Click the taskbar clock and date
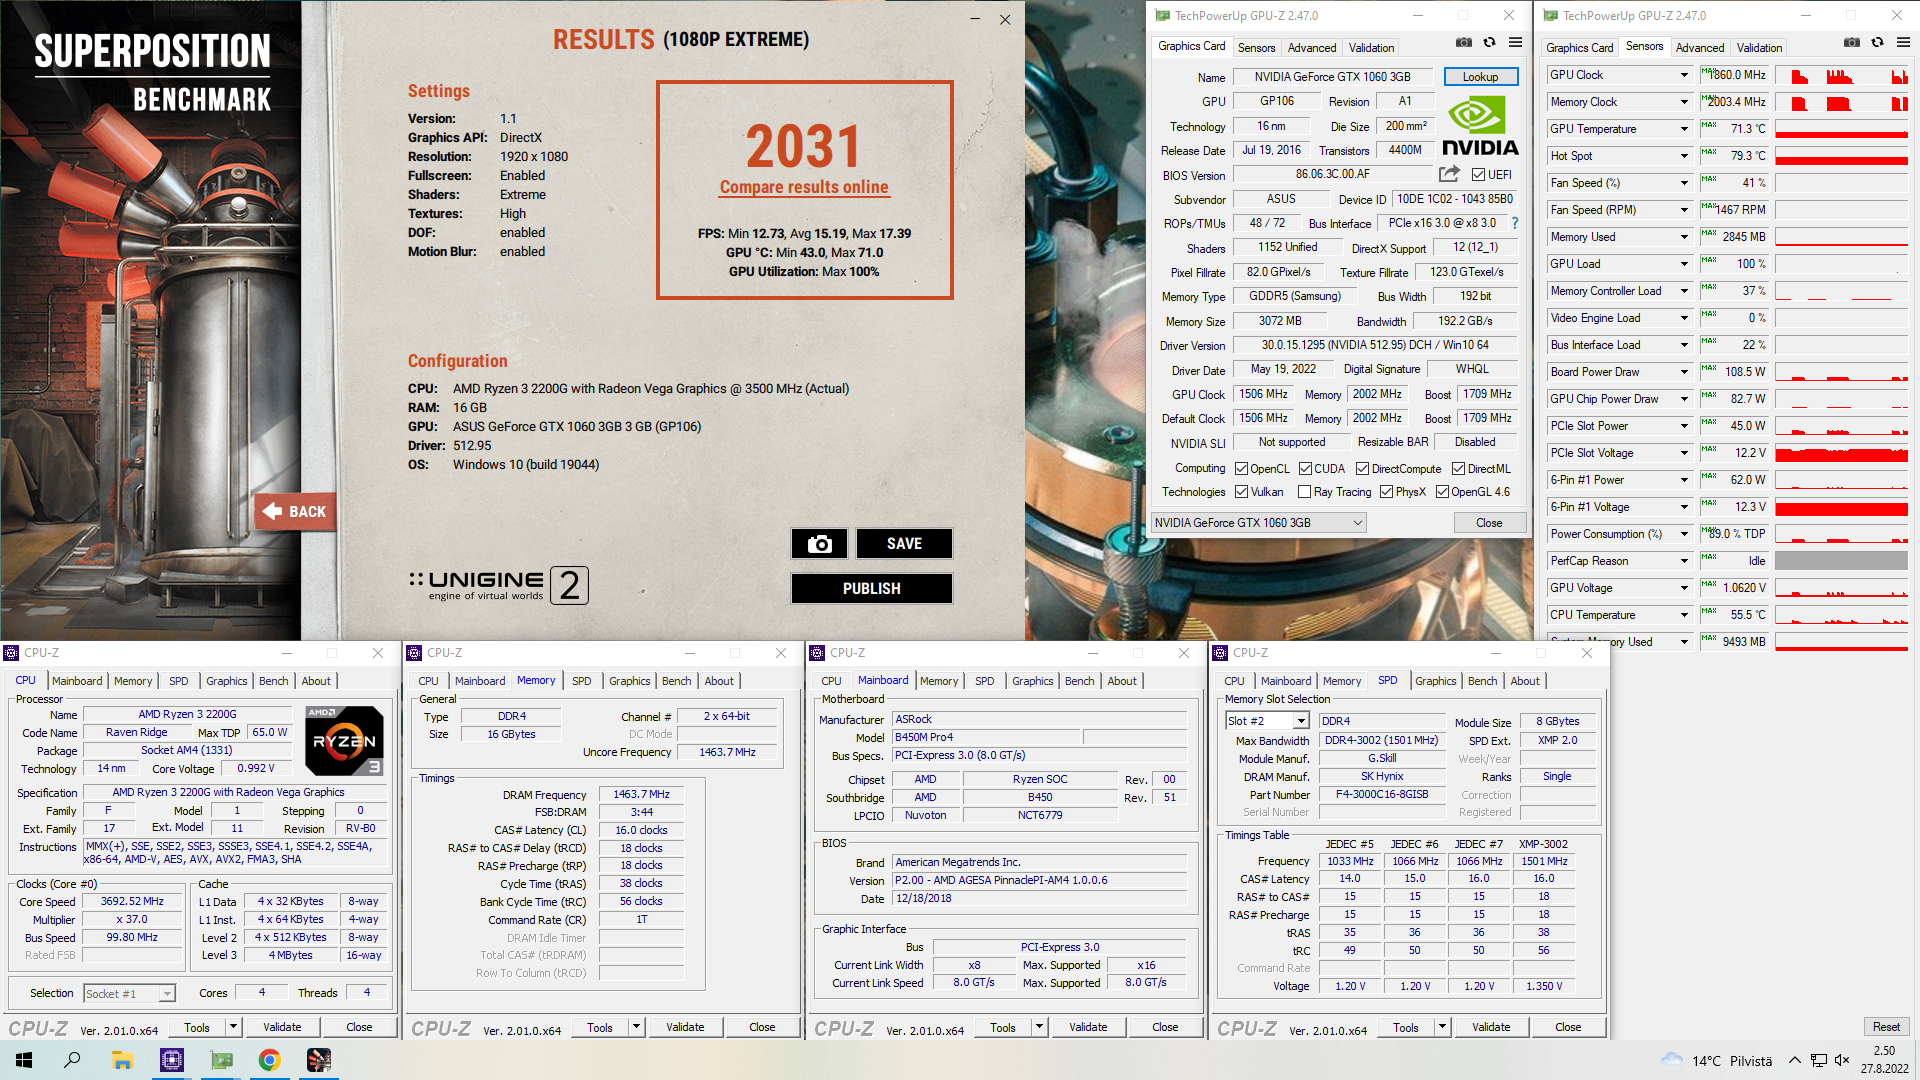The width and height of the screenshot is (1920, 1080). (1885, 1060)
